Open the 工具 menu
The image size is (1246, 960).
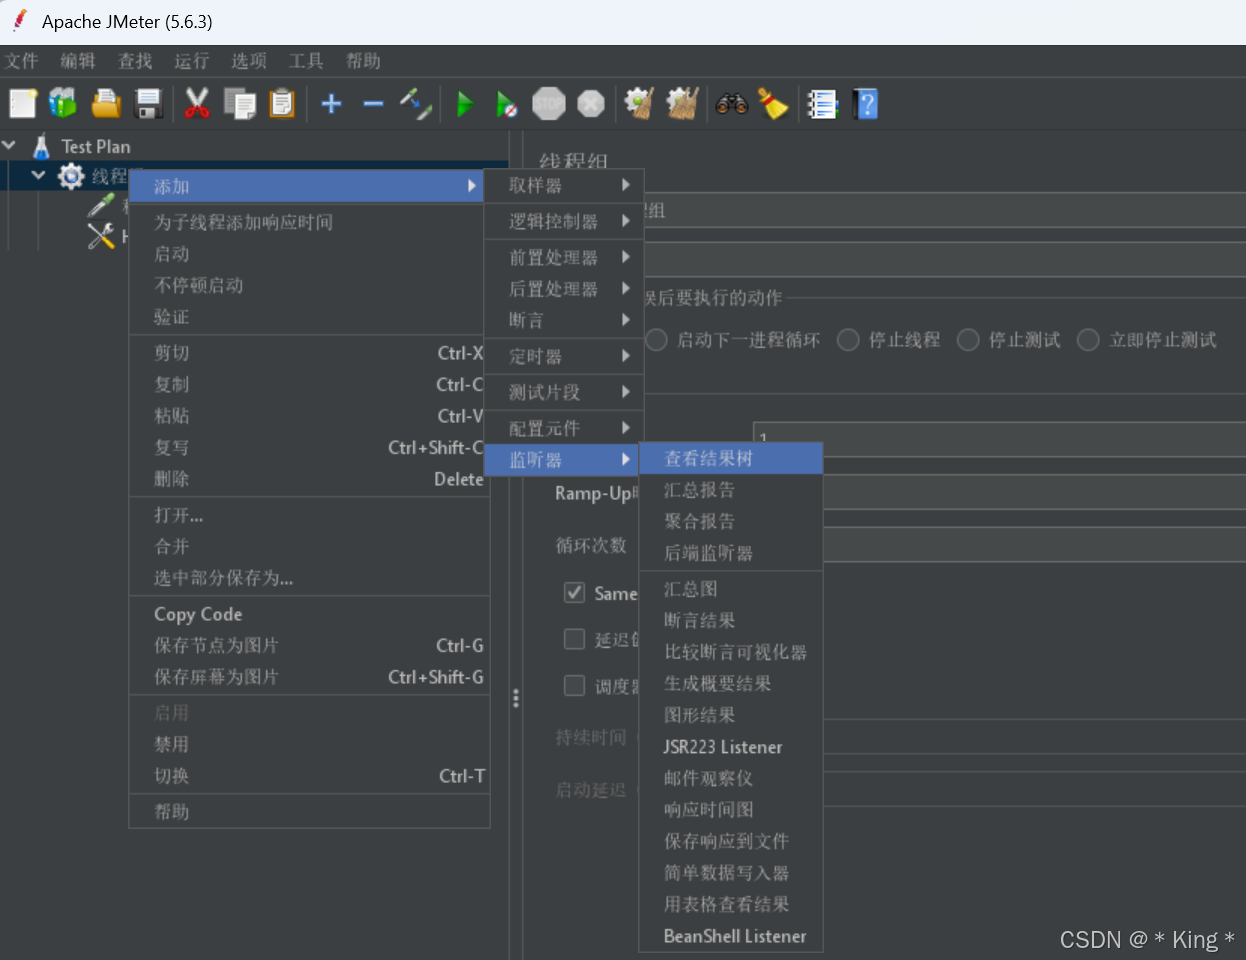306,61
